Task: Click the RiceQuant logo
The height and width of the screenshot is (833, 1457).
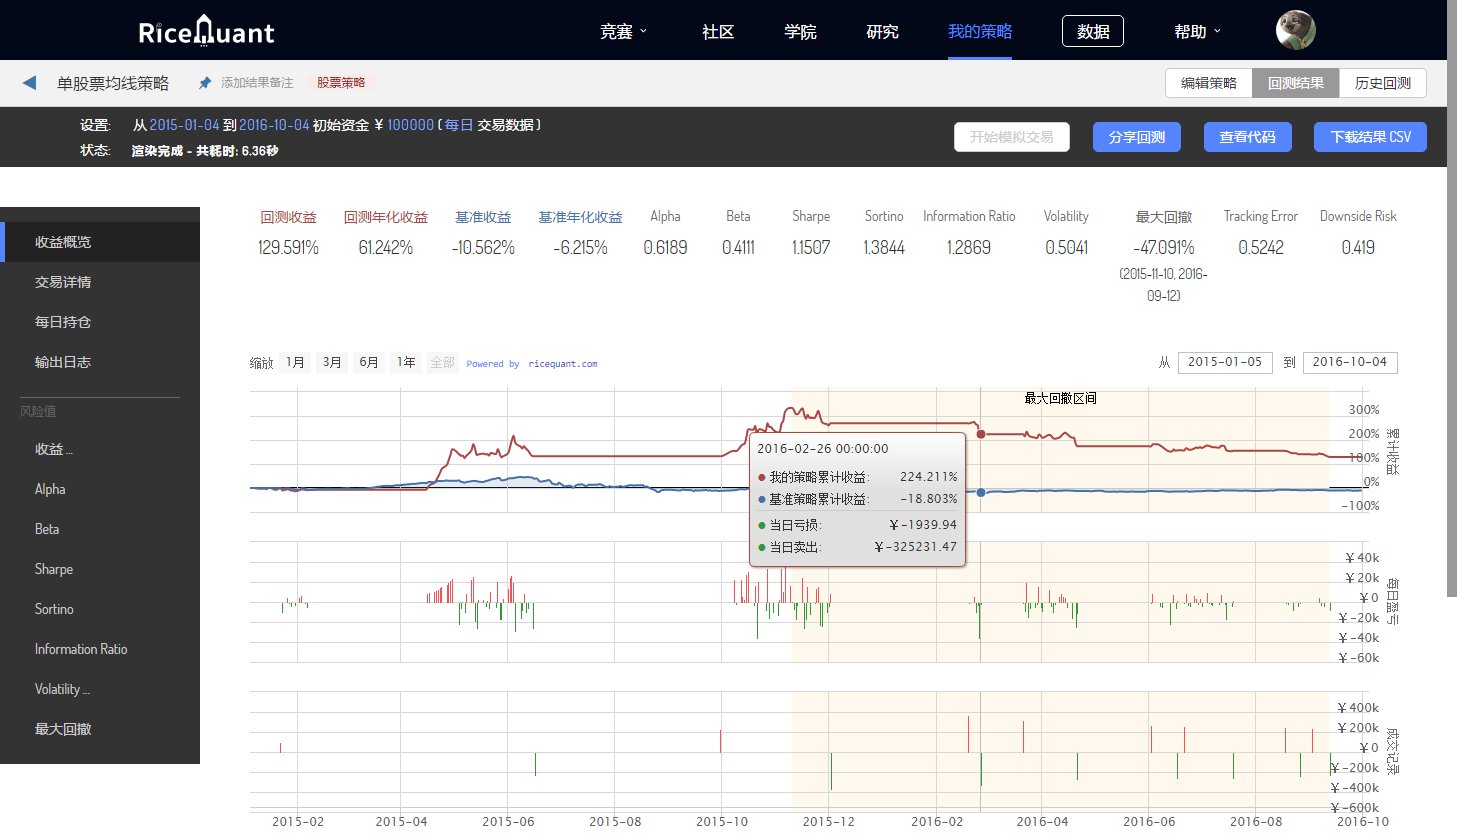Action: 206,31
